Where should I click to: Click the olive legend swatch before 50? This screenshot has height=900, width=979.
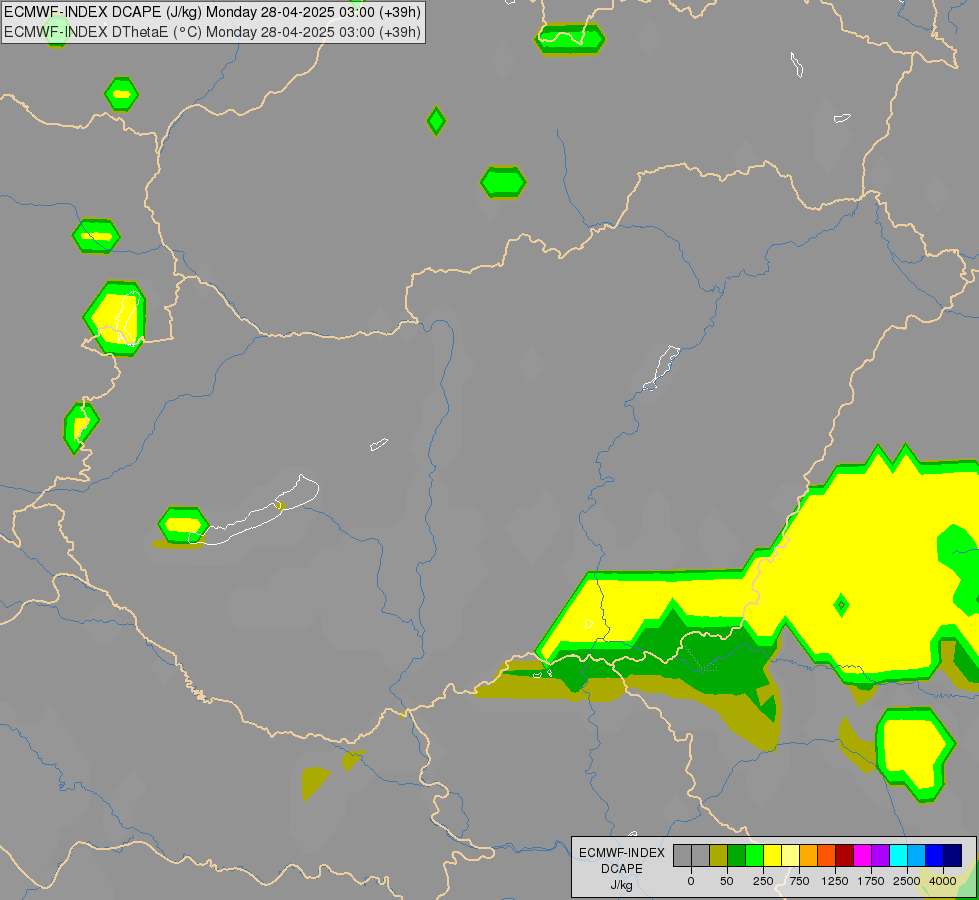718,856
